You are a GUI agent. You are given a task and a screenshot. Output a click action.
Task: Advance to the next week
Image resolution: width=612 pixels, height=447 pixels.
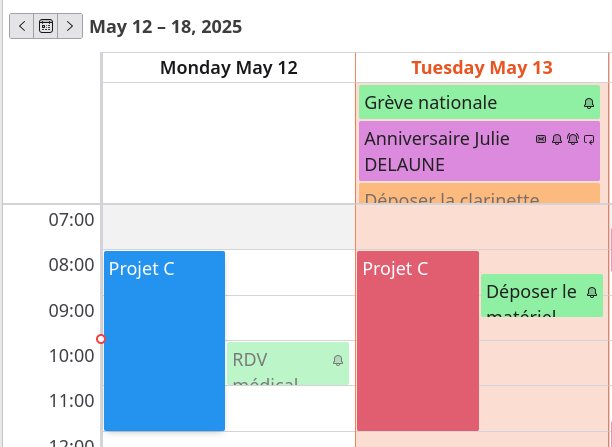[70, 26]
